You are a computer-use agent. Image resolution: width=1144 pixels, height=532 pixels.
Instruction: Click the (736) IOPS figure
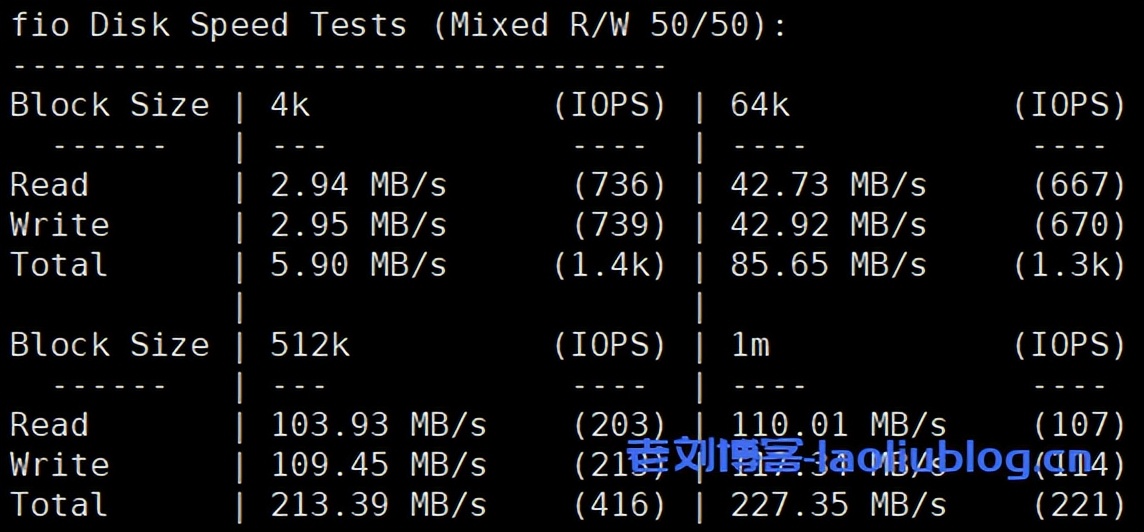pyautogui.click(x=619, y=185)
